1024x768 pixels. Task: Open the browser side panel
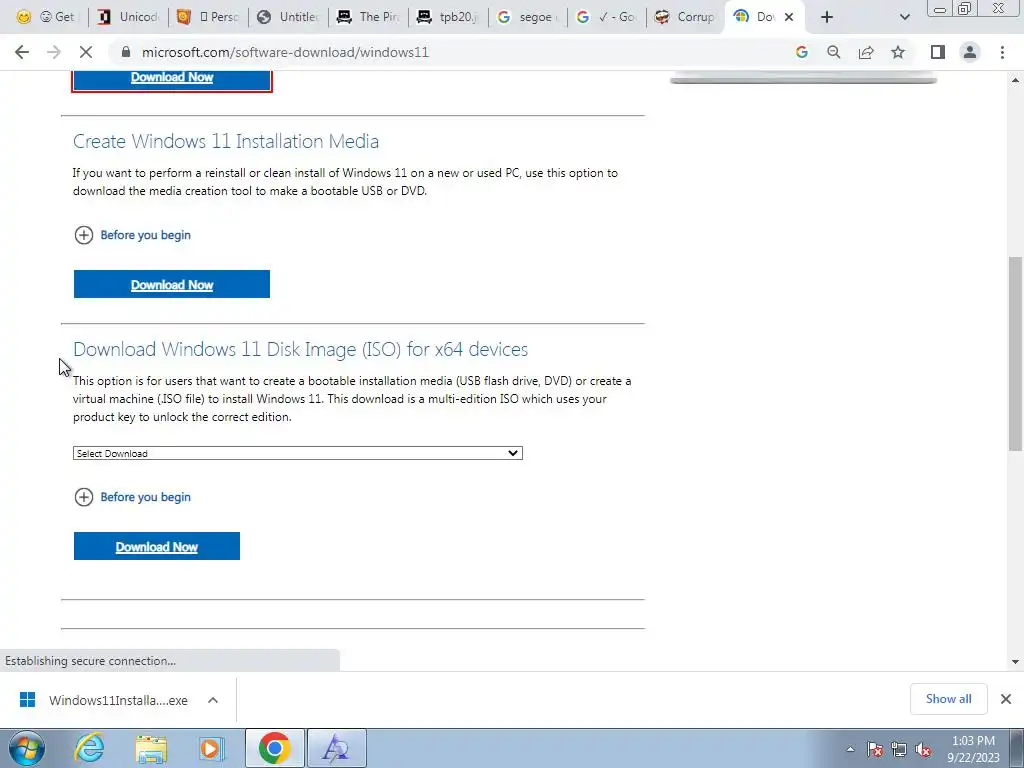[x=938, y=52]
